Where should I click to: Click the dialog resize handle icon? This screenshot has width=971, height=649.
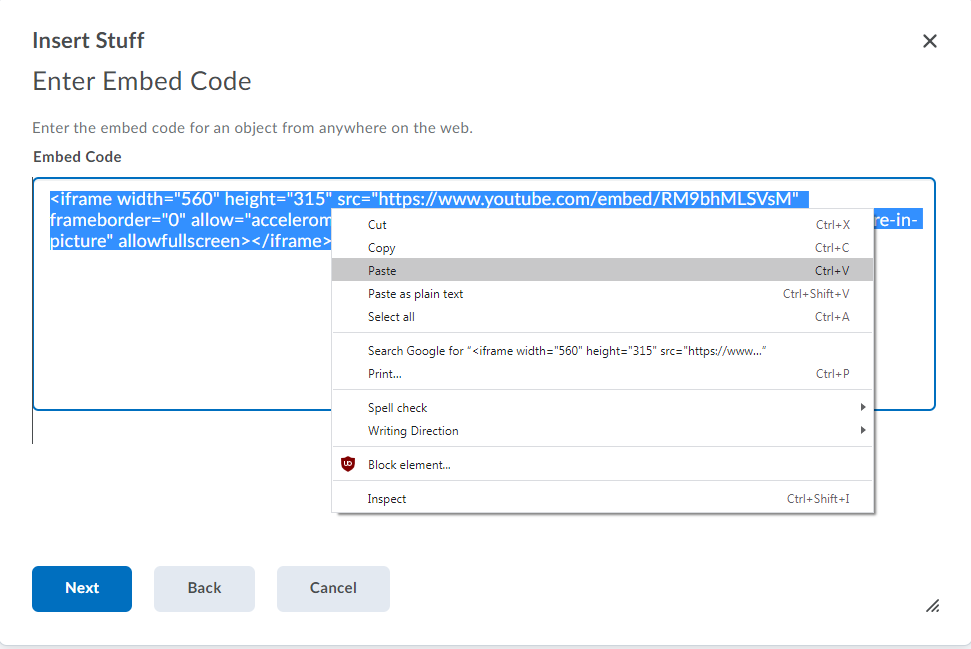(x=933, y=606)
